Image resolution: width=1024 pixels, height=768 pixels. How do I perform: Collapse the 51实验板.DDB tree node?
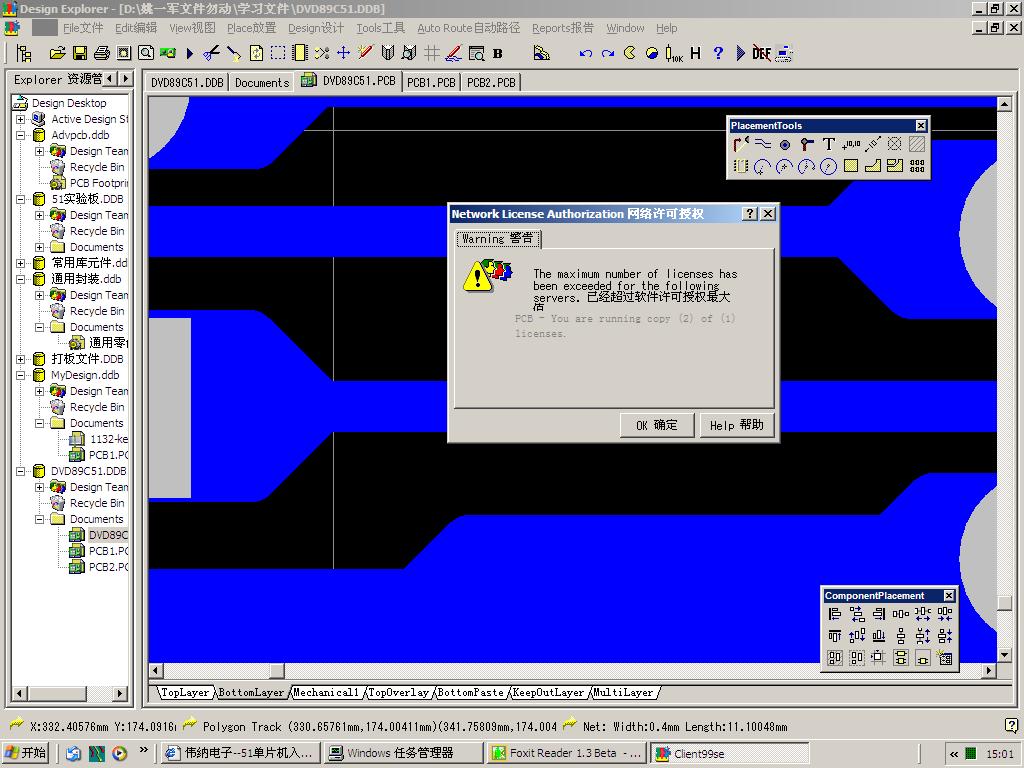21,199
